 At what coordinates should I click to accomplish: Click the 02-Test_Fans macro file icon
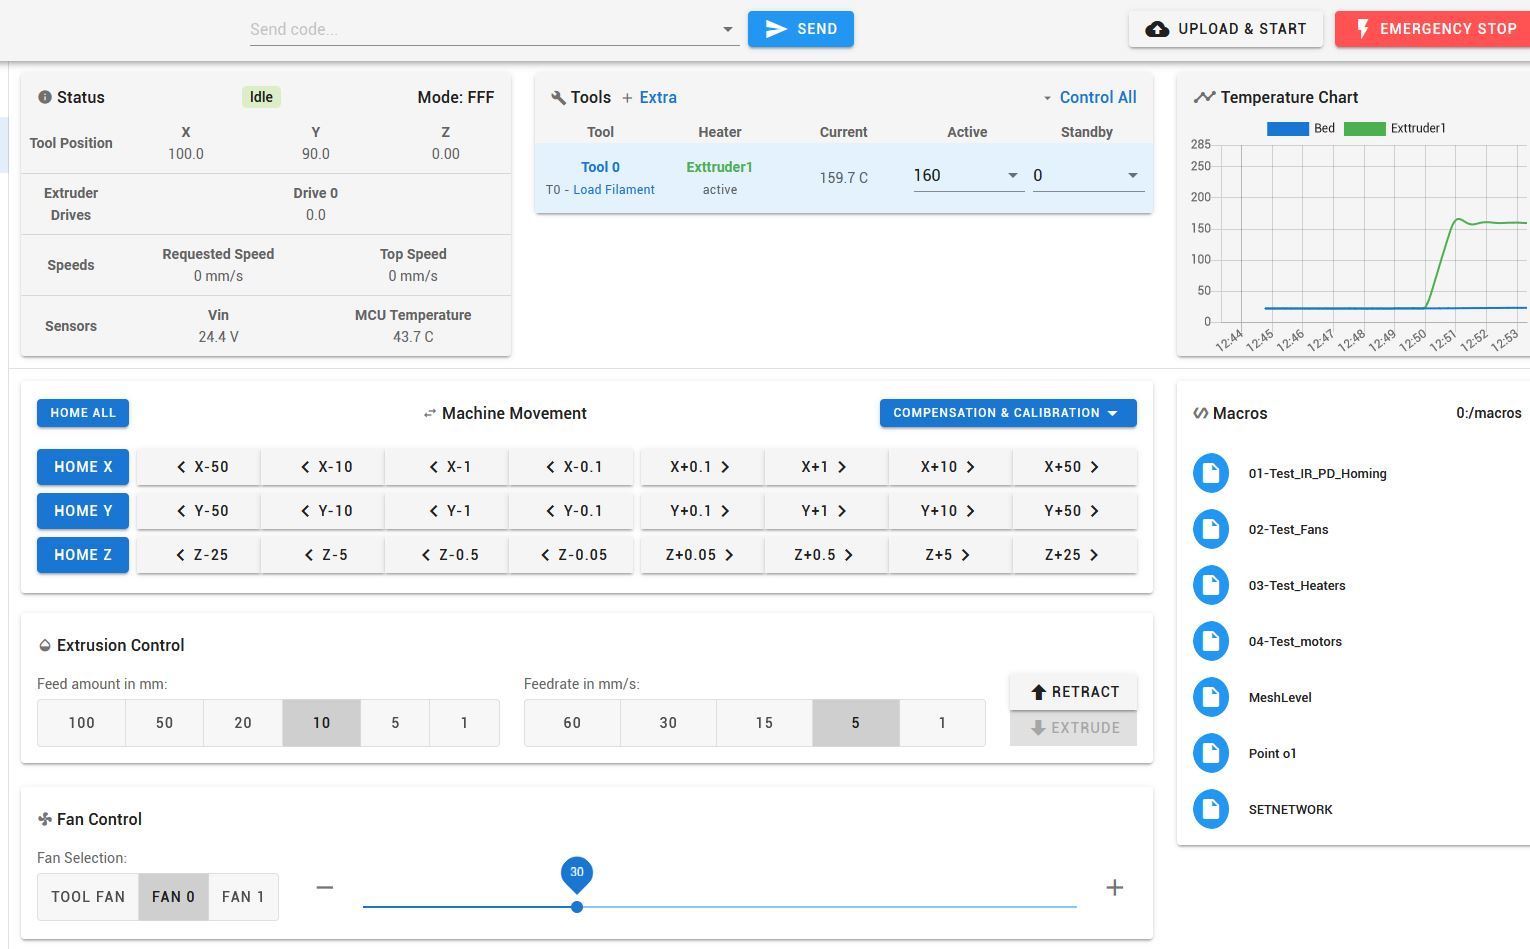click(1210, 529)
